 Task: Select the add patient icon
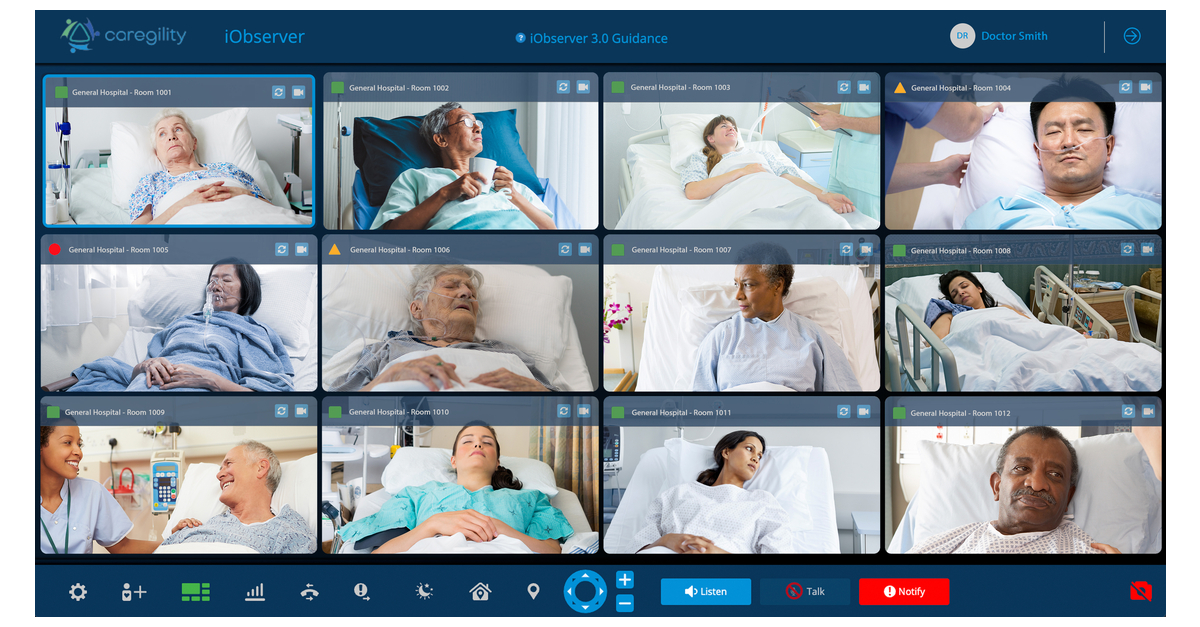click(133, 591)
